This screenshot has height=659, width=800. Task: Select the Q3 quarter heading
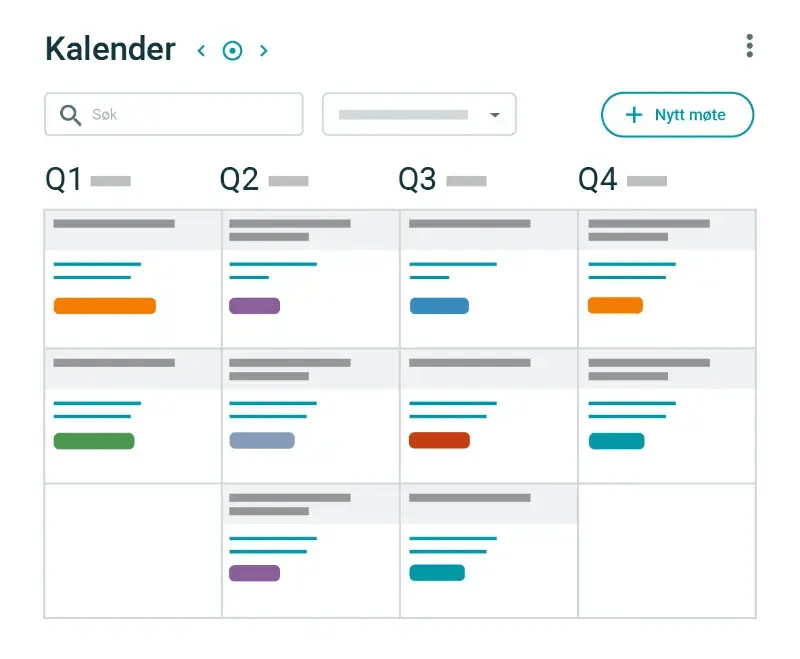pyautogui.click(x=417, y=180)
